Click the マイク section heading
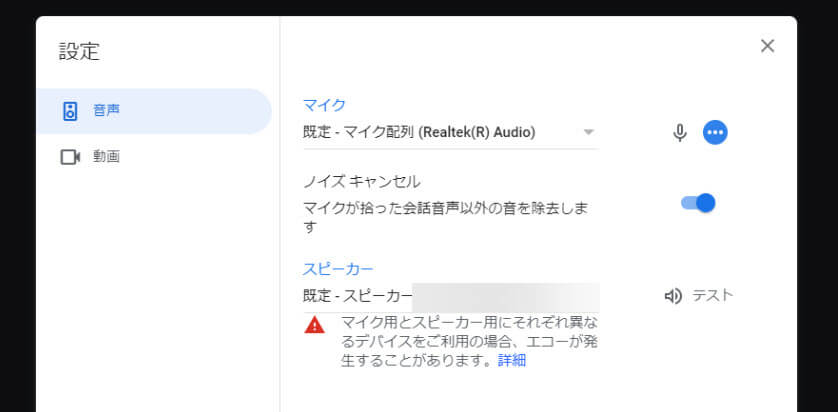This screenshot has height=412, width=838. [324, 105]
